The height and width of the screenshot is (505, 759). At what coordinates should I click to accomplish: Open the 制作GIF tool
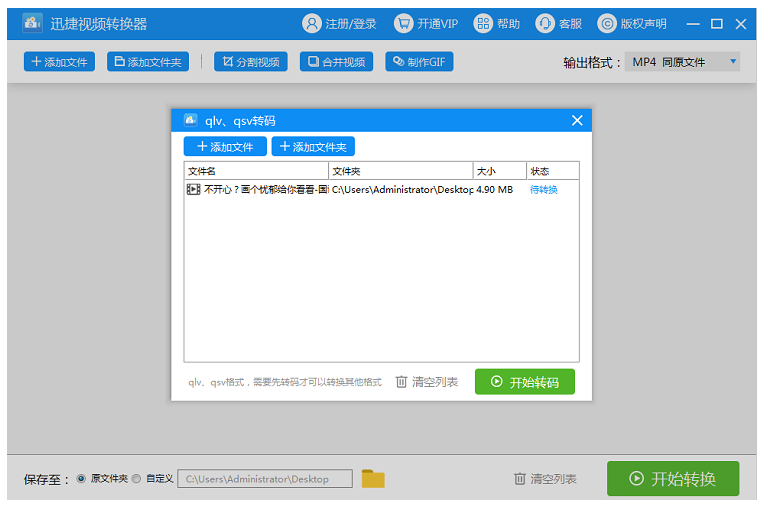pos(419,62)
